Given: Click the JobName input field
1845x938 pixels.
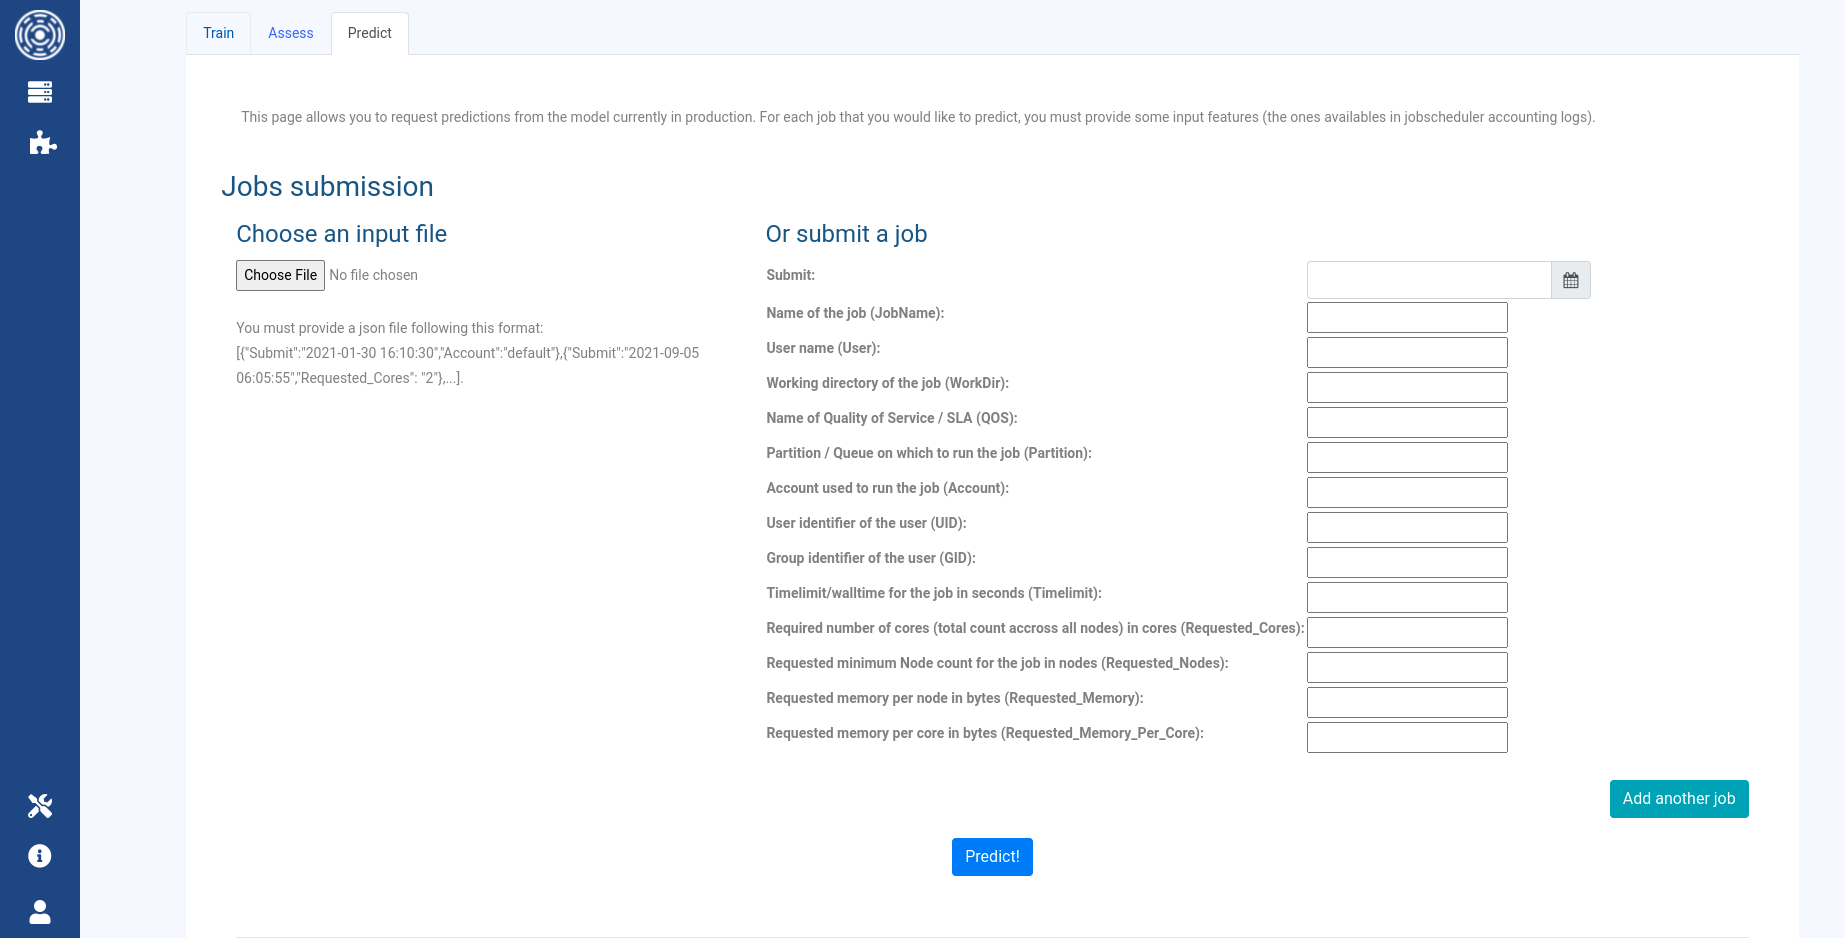Looking at the screenshot, I should (1406, 318).
